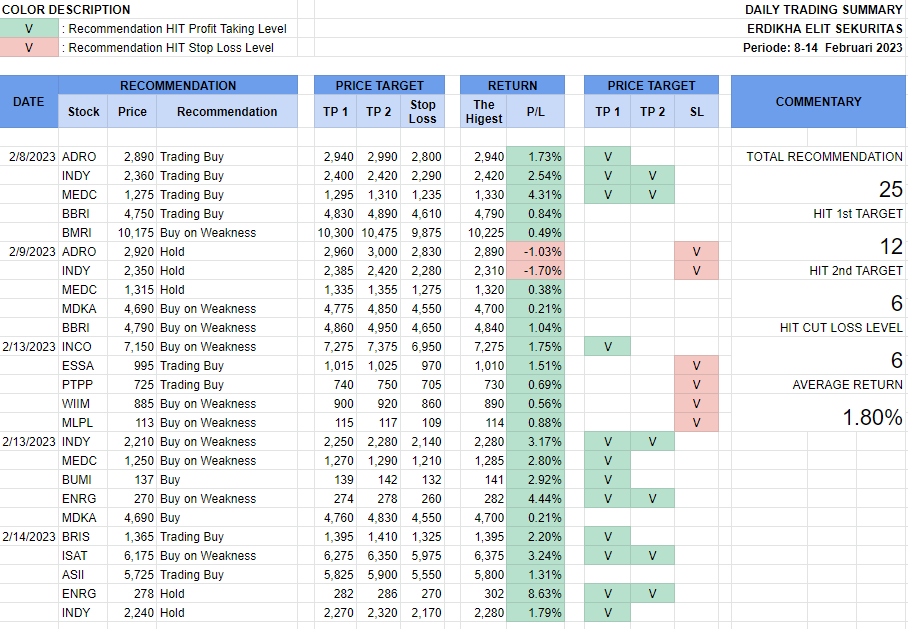
Task: Select the COMMENTARY header cell
Action: [x=818, y=101]
